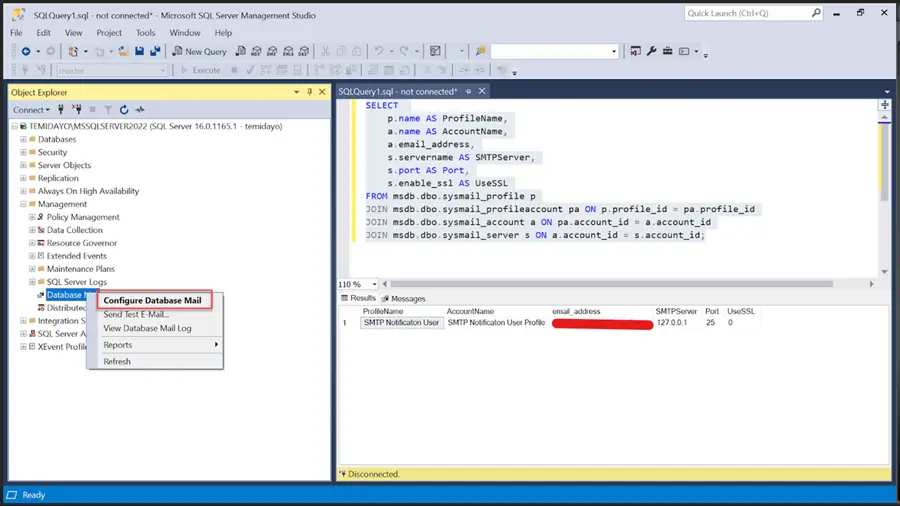Open the Connect dropdown in Object Explorer
900x507 pixels.
(x=31, y=110)
